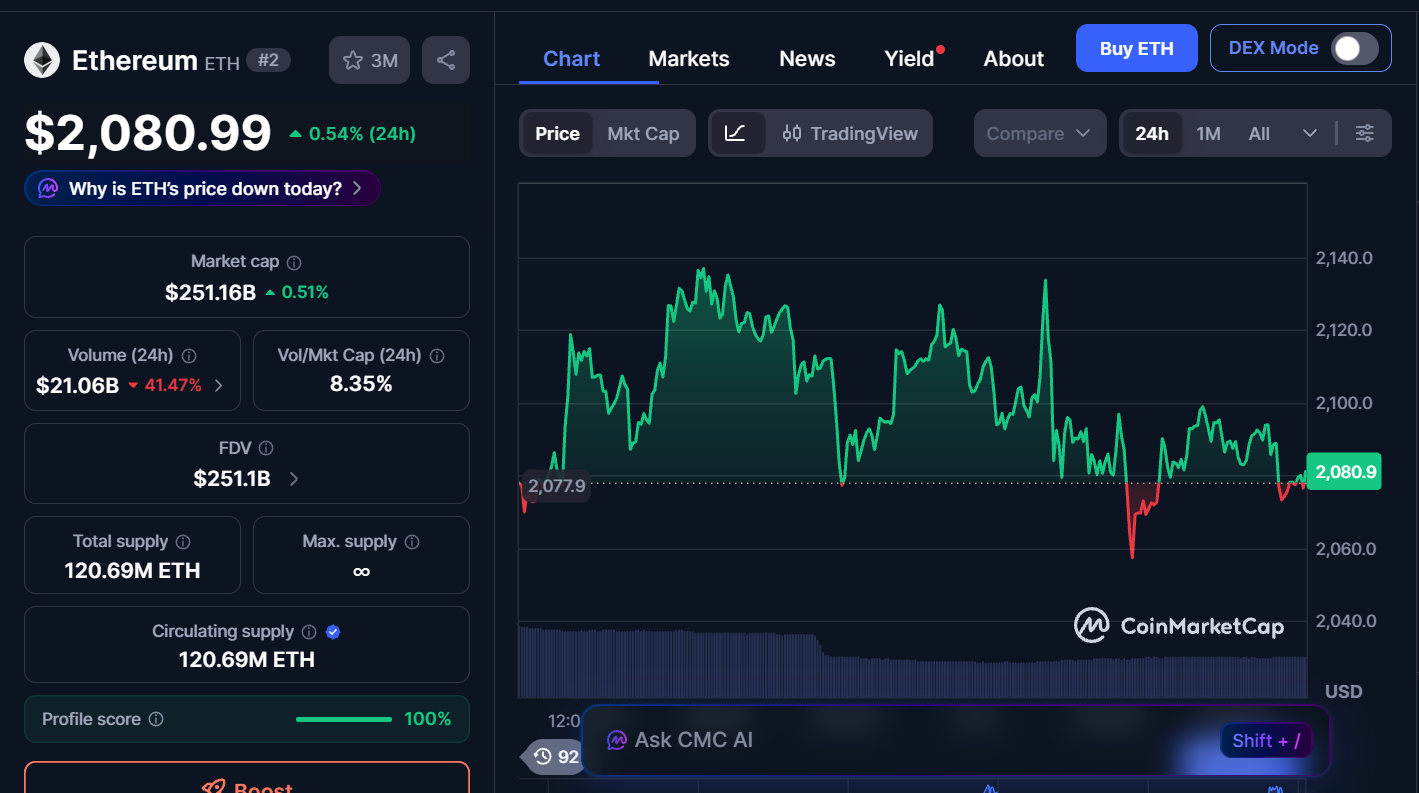
Task: Switch to the Markets tab
Action: tap(688, 58)
